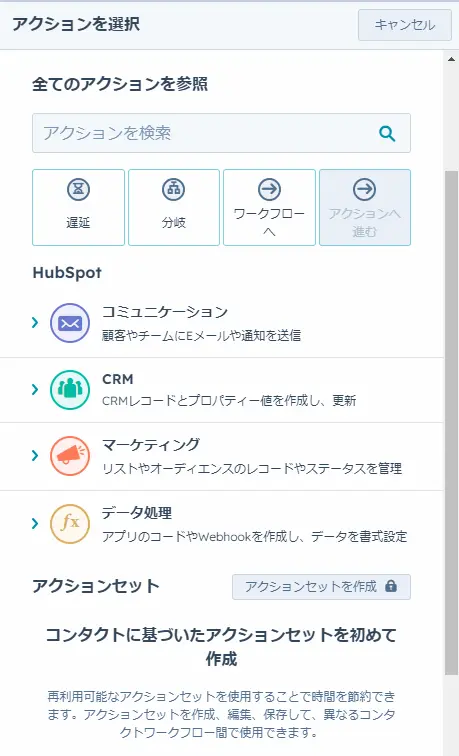Open the コミュニケーション envelope icon
Image resolution: width=459 pixels, height=756 pixels.
point(70,323)
